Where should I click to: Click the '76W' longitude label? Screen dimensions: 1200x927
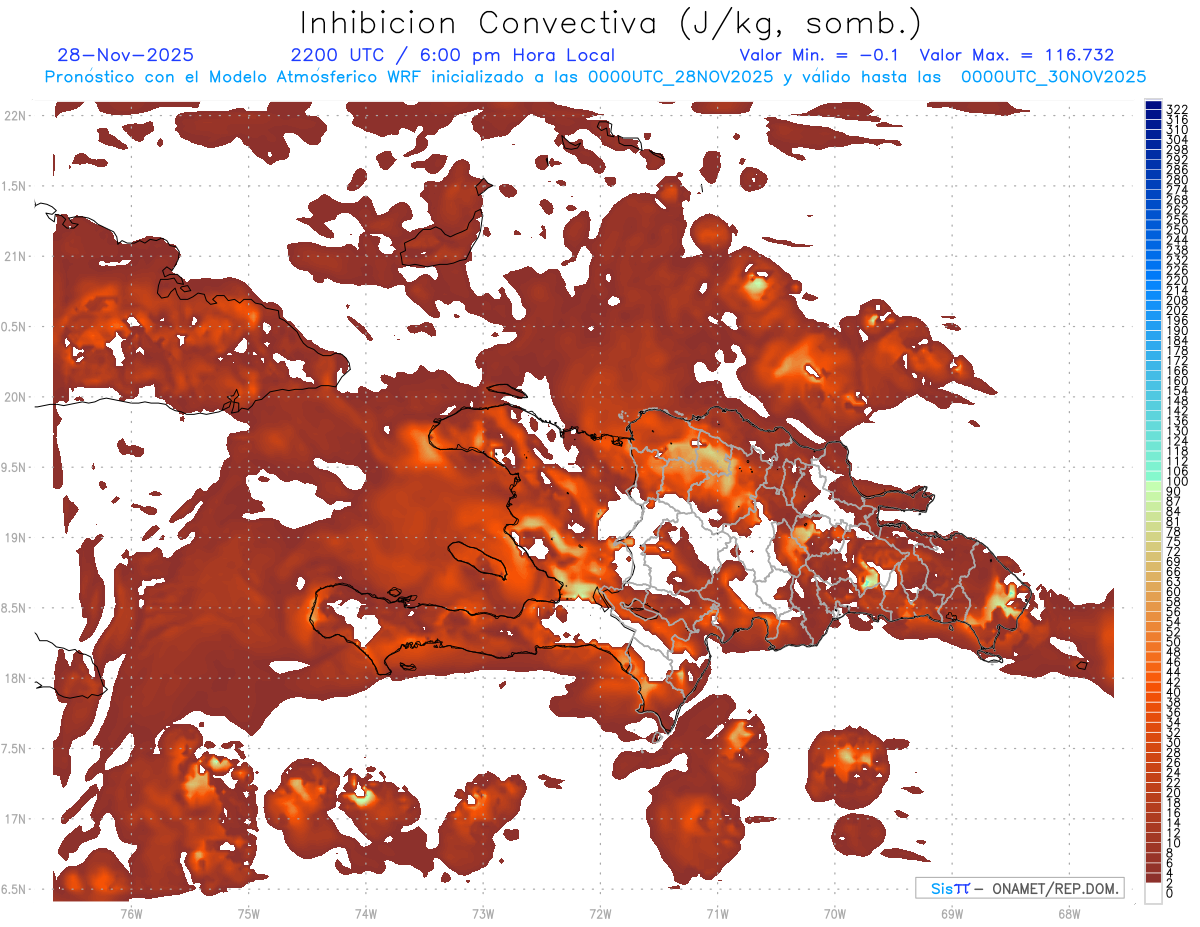pos(131,913)
